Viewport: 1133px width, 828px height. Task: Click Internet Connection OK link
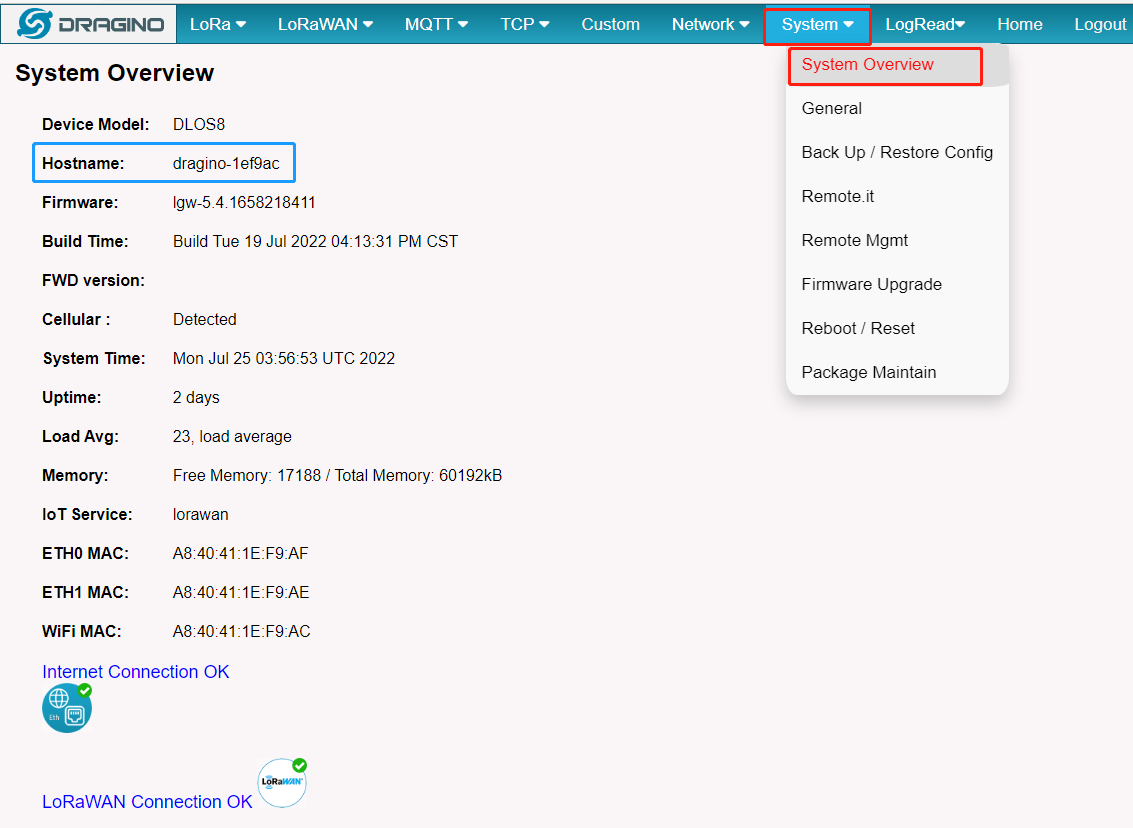tap(136, 672)
